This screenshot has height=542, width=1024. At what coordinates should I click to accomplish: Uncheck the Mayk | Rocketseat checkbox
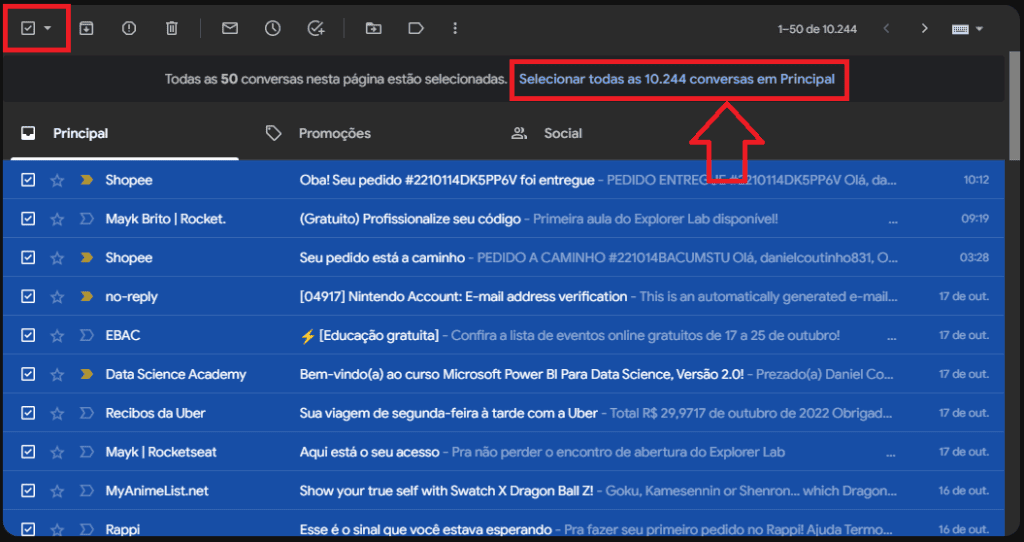27,452
